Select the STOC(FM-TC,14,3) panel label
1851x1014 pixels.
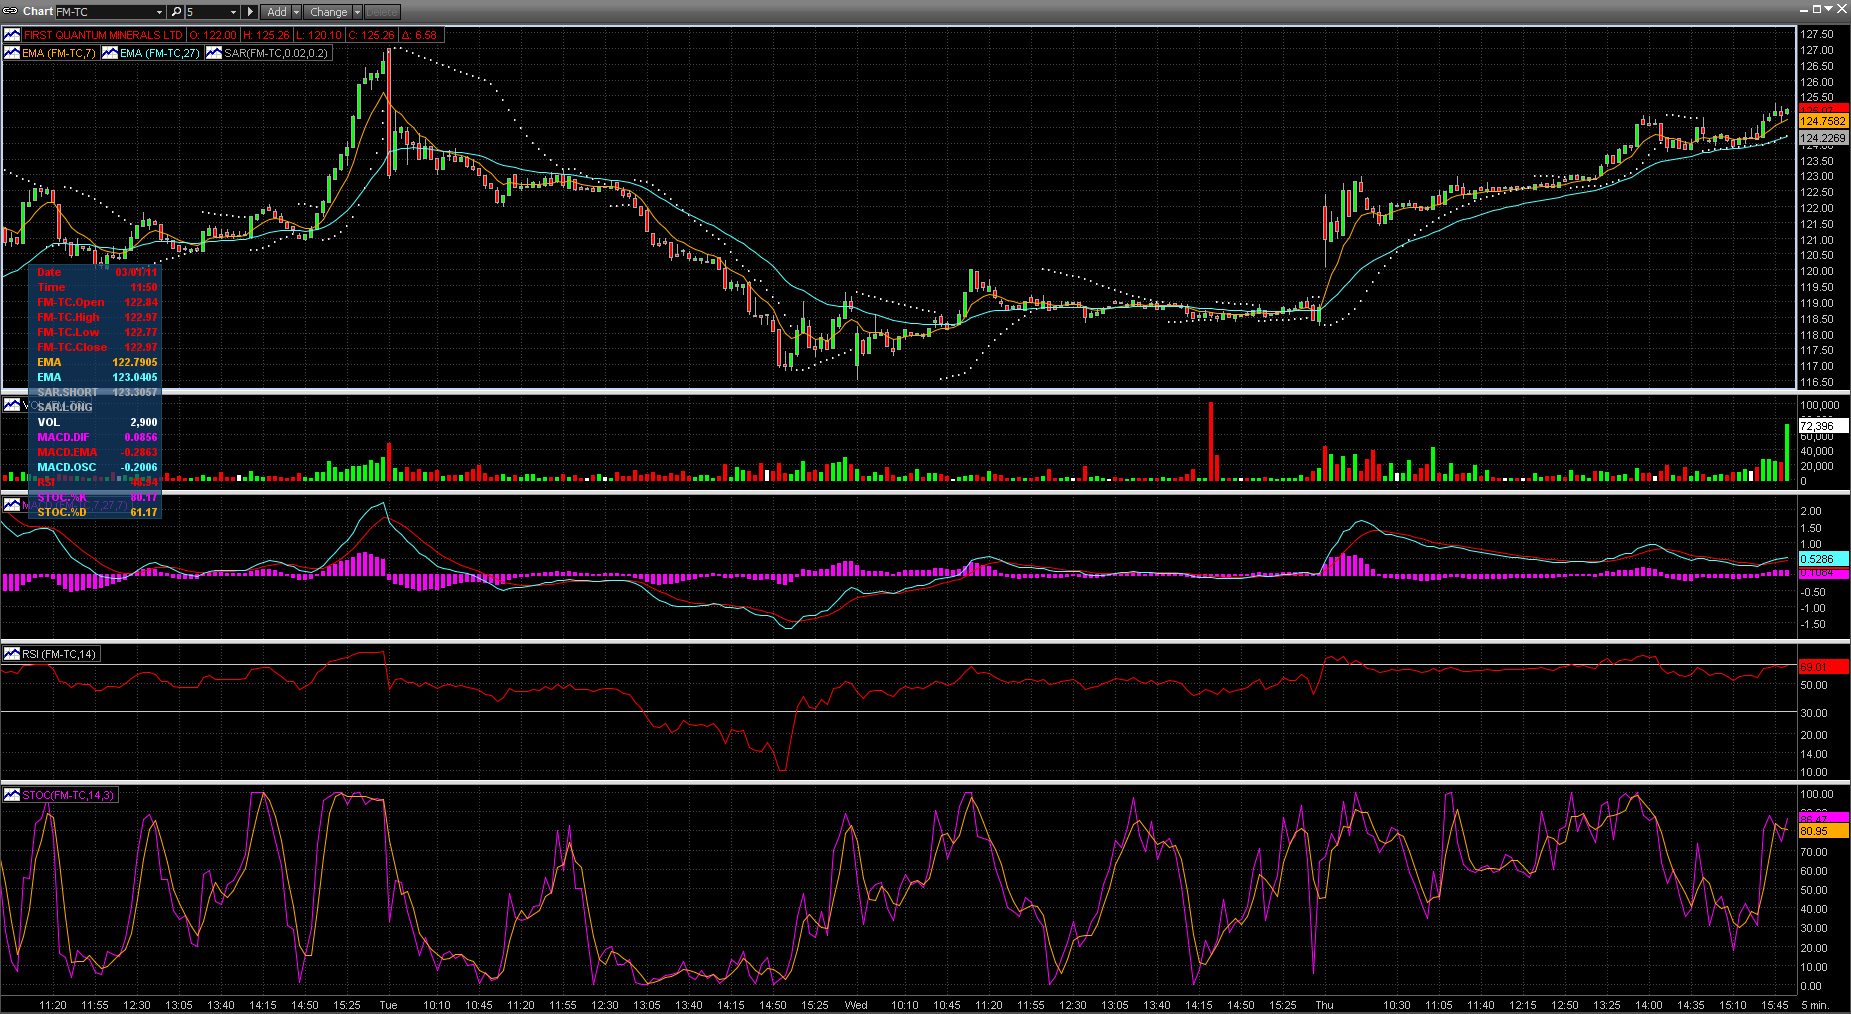68,795
